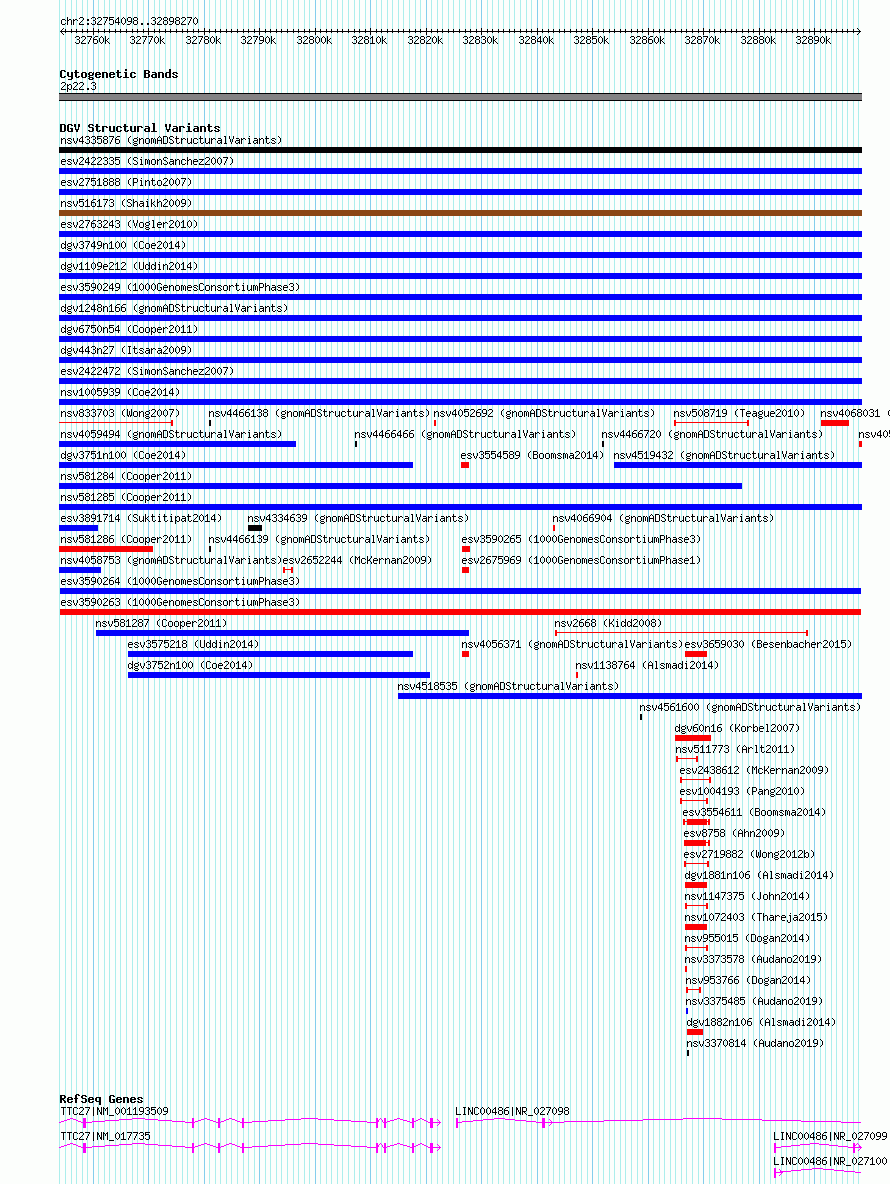Click nsv4466138 gnomADStructuralVariants label
This screenshot has height=1184, width=890.
(x=319, y=414)
